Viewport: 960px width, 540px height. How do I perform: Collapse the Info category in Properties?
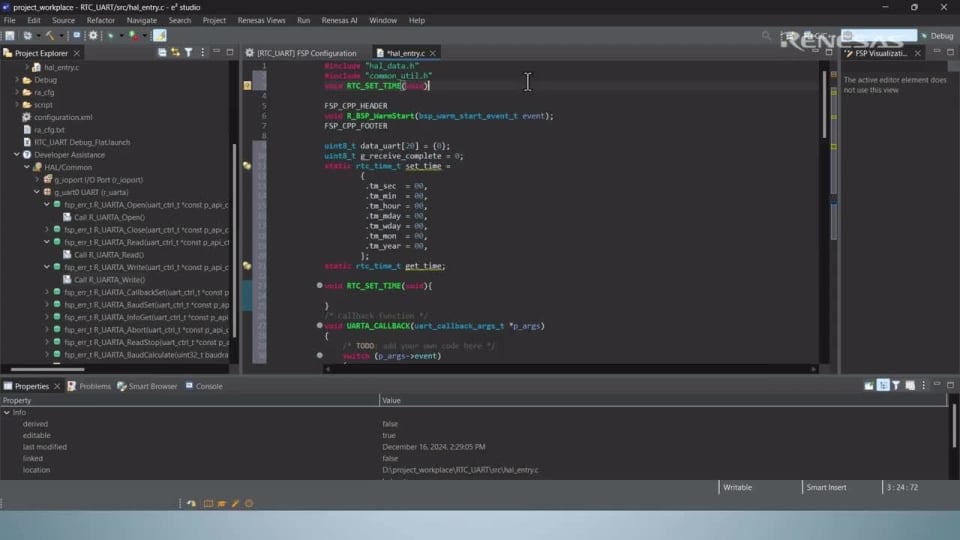tap(7, 413)
